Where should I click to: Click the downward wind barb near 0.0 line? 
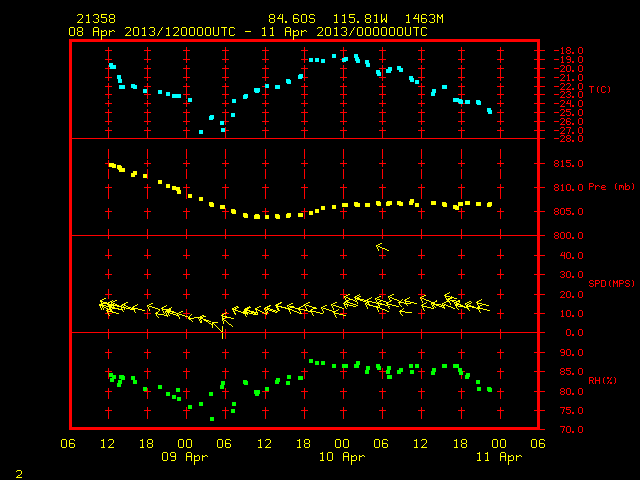click(x=222, y=331)
